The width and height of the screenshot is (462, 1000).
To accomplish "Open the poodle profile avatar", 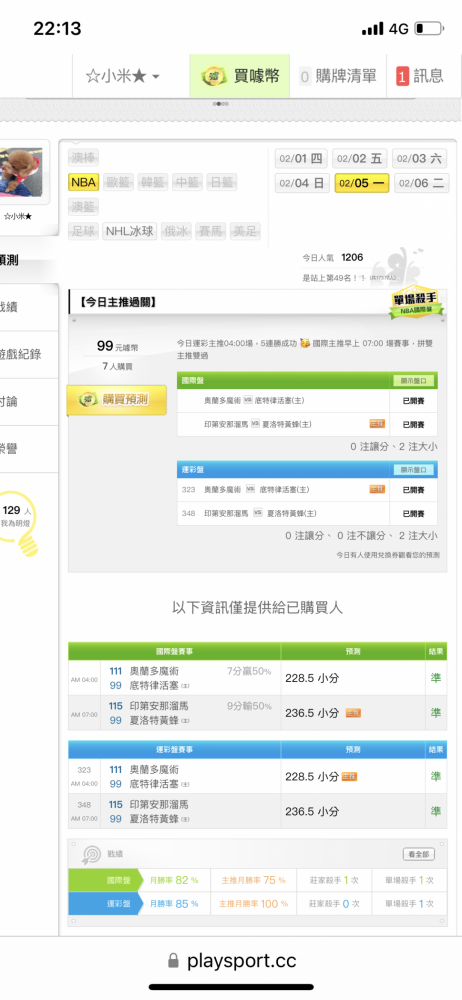I will coord(21,172).
